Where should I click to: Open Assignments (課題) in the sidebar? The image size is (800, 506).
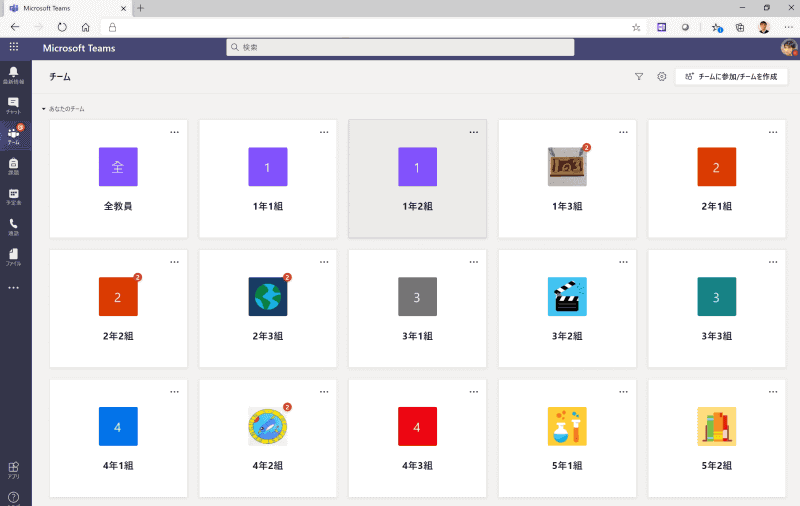click(x=13, y=166)
